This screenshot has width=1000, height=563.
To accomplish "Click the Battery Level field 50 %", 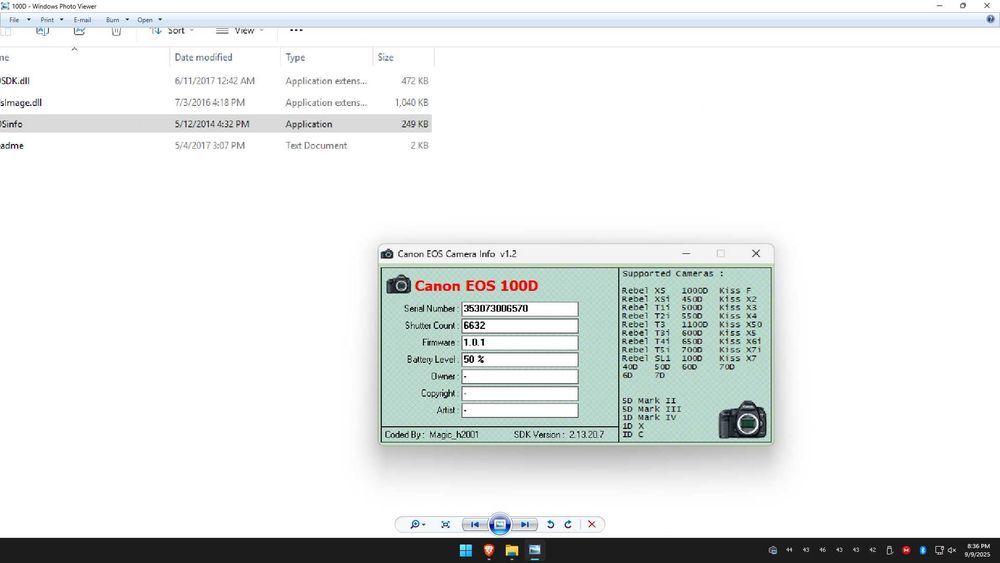I will tap(520, 360).
